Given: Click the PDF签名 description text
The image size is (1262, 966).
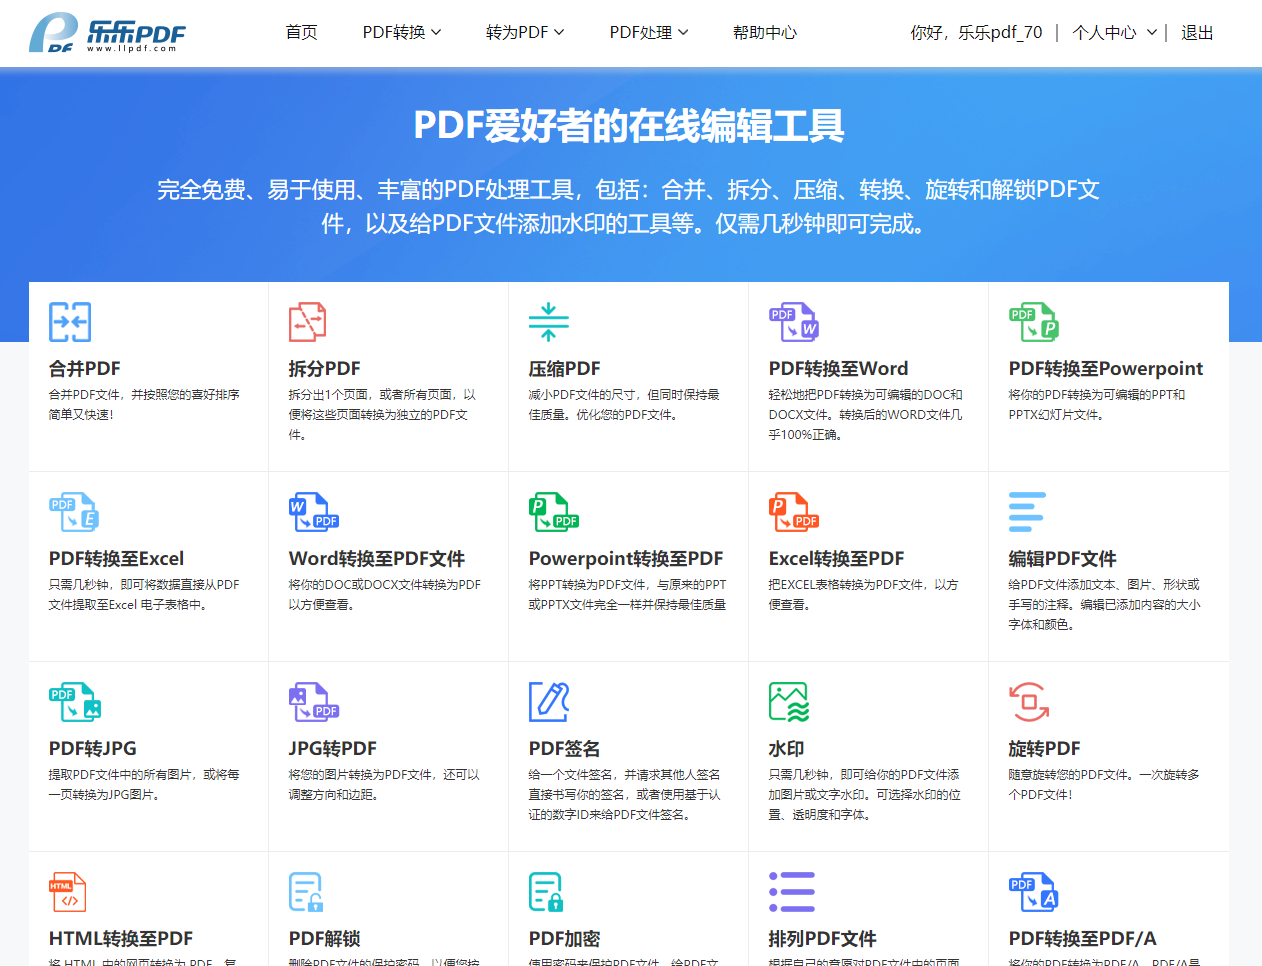Looking at the screenshot, I should pos(625,795).
